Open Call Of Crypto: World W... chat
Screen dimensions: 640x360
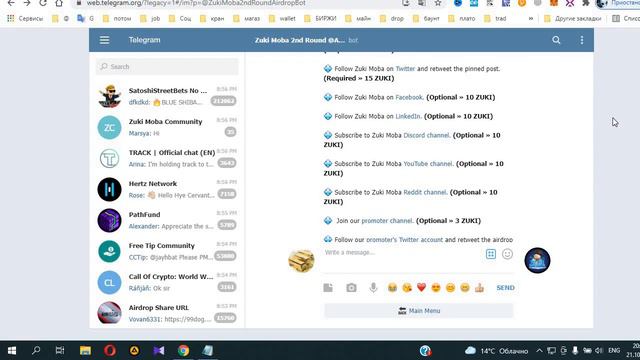[167, 282]
